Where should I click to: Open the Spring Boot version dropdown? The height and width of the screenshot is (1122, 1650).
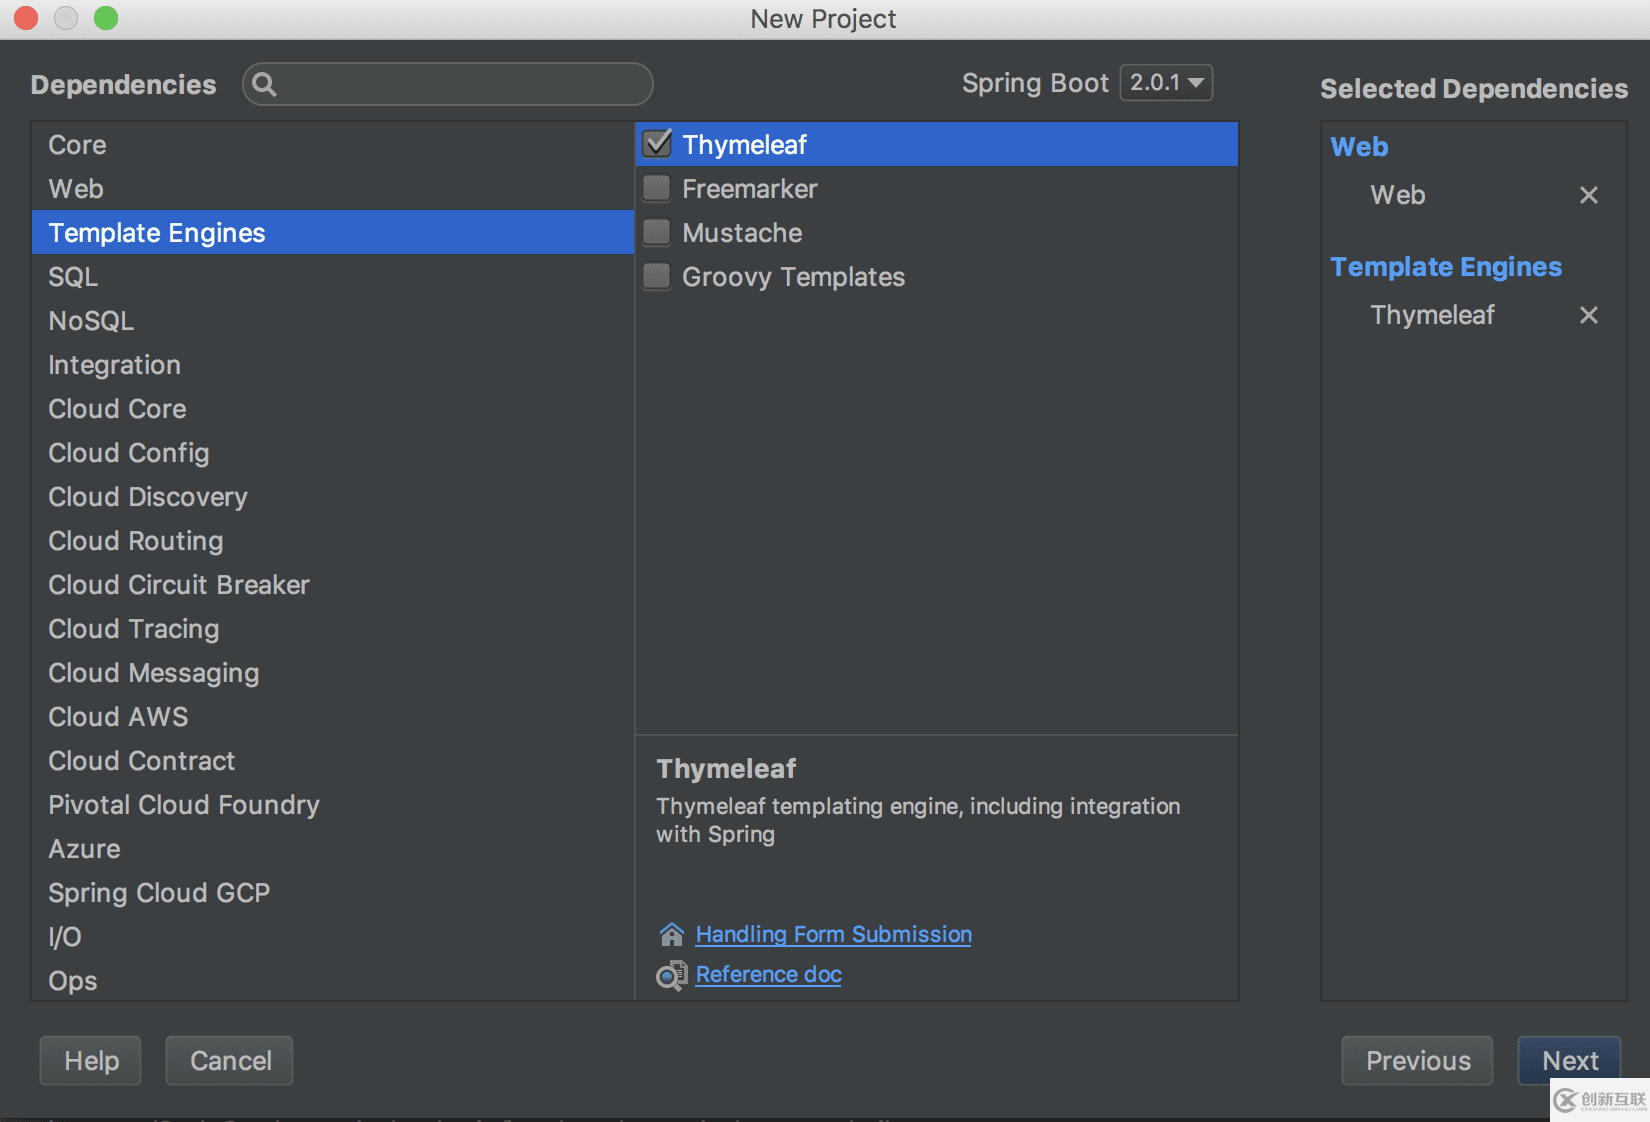click(x=1166, y=83)
